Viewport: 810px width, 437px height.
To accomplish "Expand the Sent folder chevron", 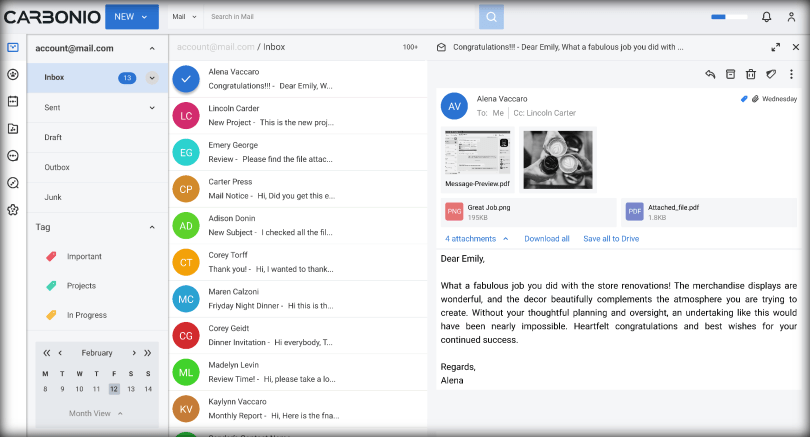I will click(x=152, y=108).
